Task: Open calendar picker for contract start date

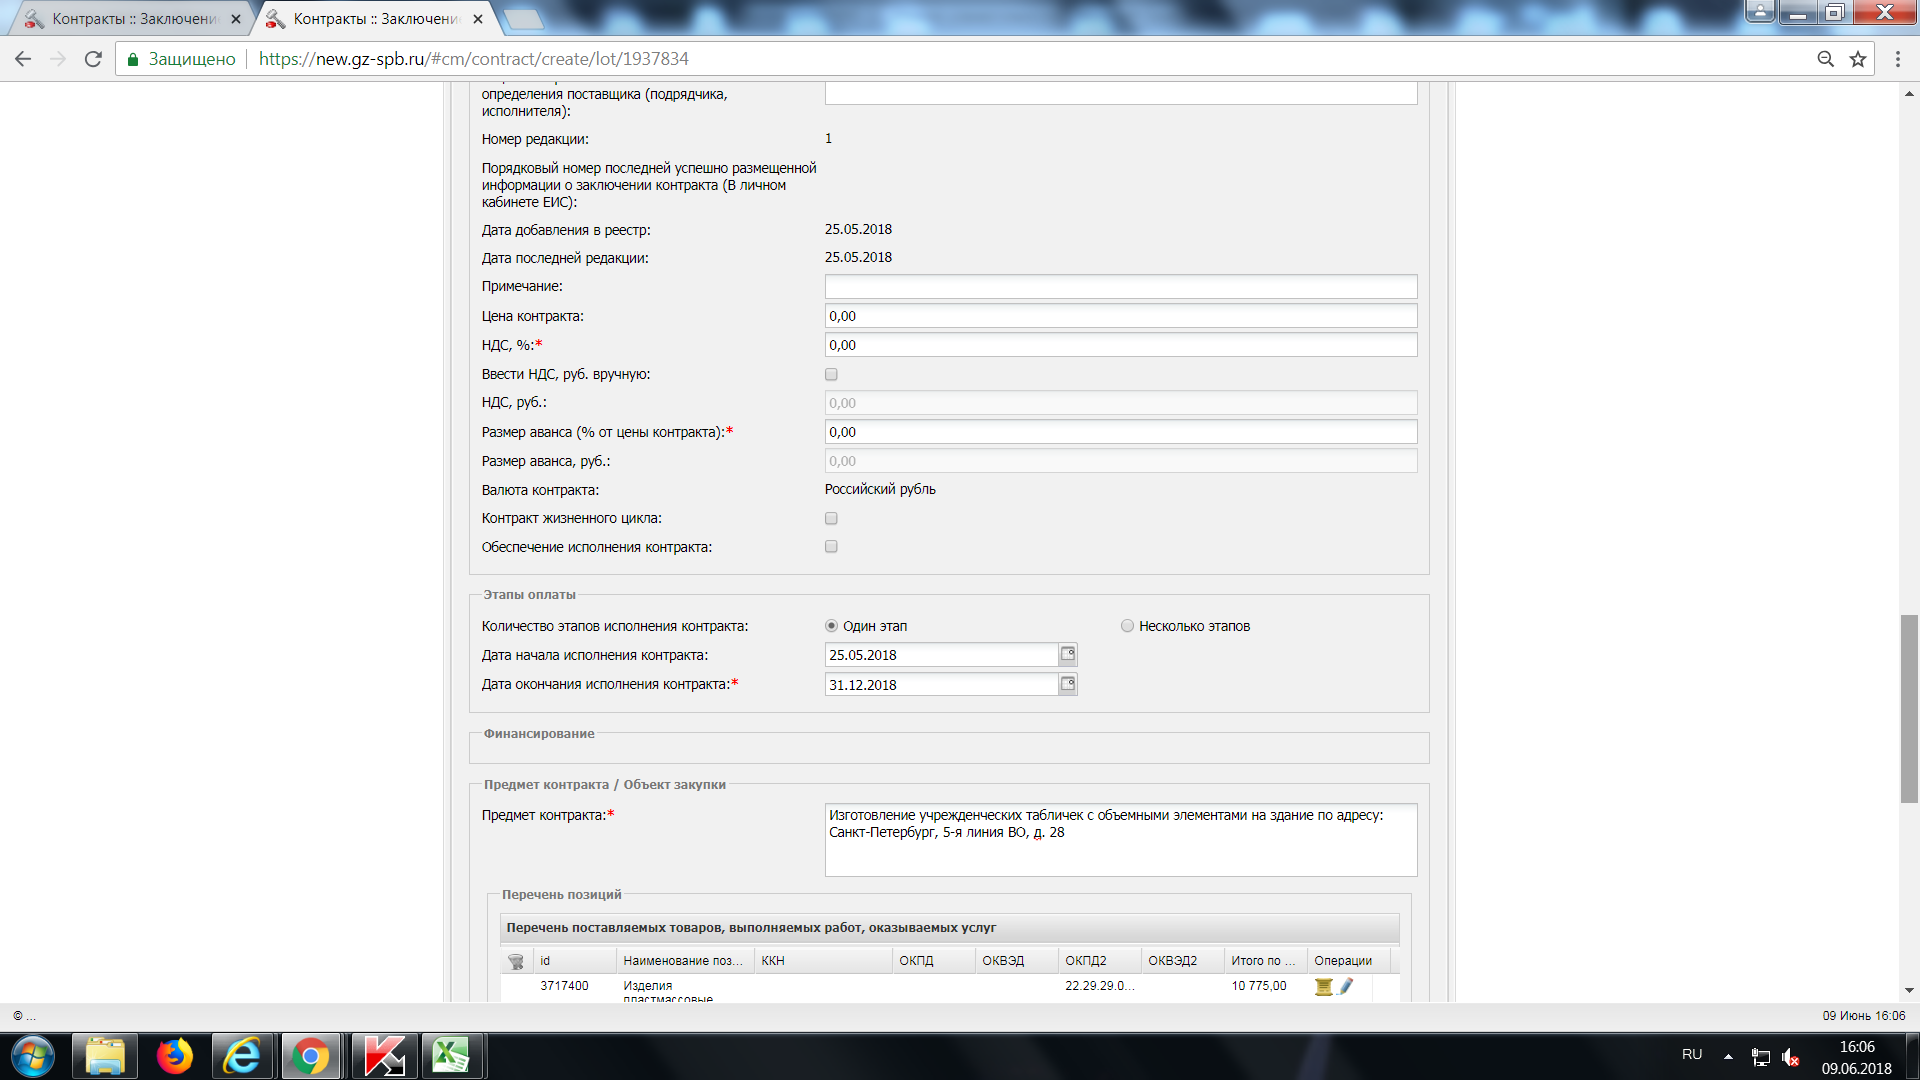Action: [x=1068, y=655]
